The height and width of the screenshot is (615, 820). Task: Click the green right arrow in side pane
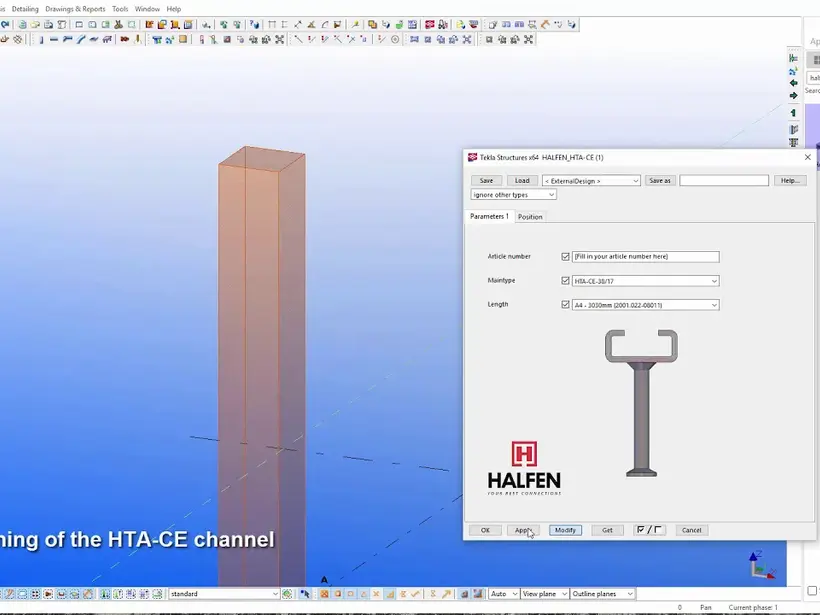coord(793,96)
